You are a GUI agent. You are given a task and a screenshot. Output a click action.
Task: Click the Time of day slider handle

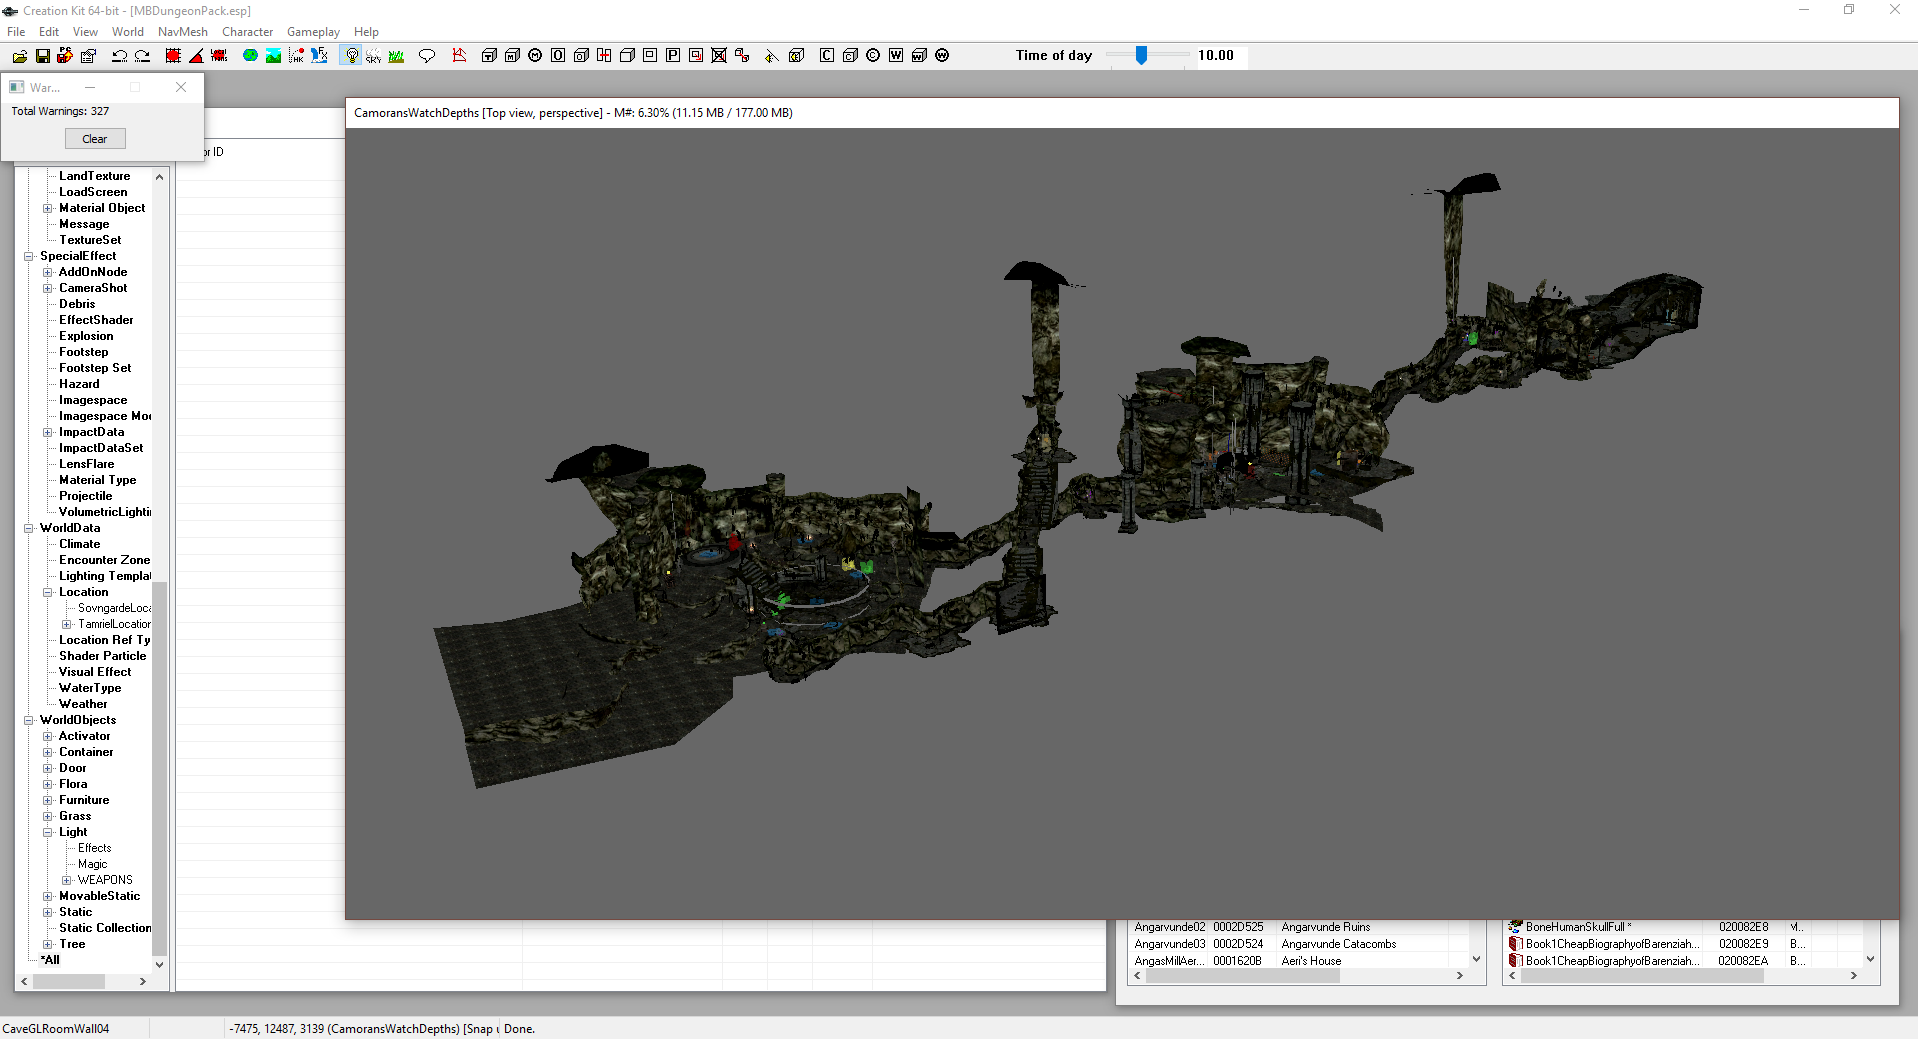tap(1141, 56)
